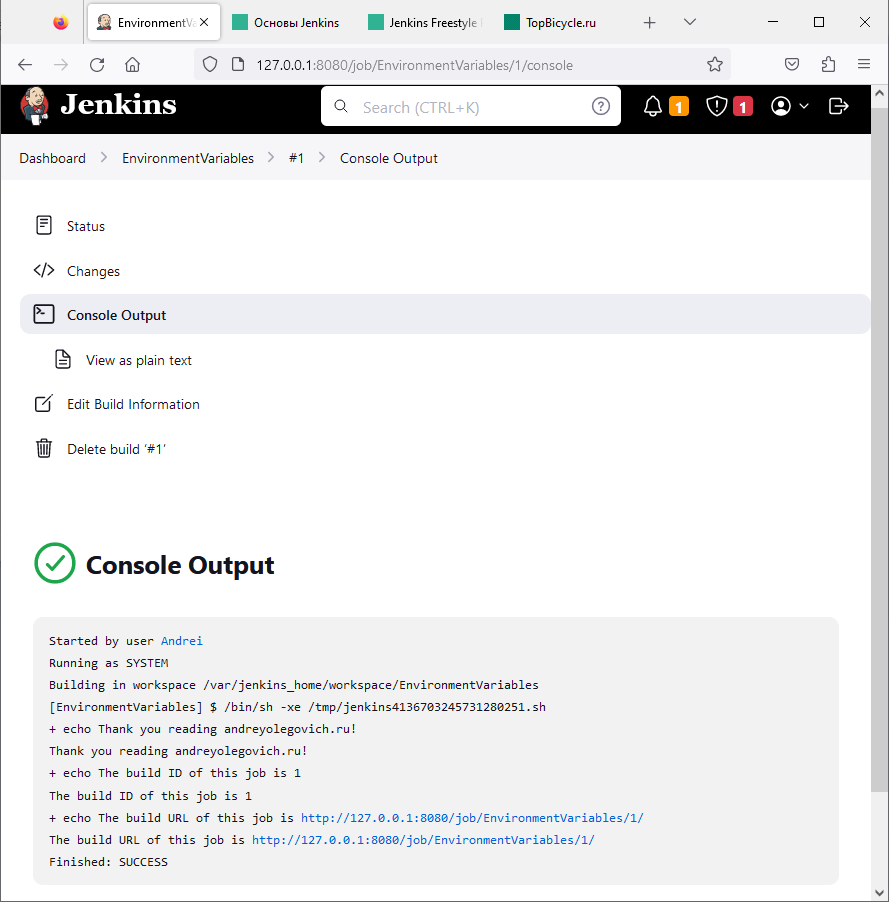
Task: Expand the chevron after #1 in the breadcrumb
Action: [322, 158]
